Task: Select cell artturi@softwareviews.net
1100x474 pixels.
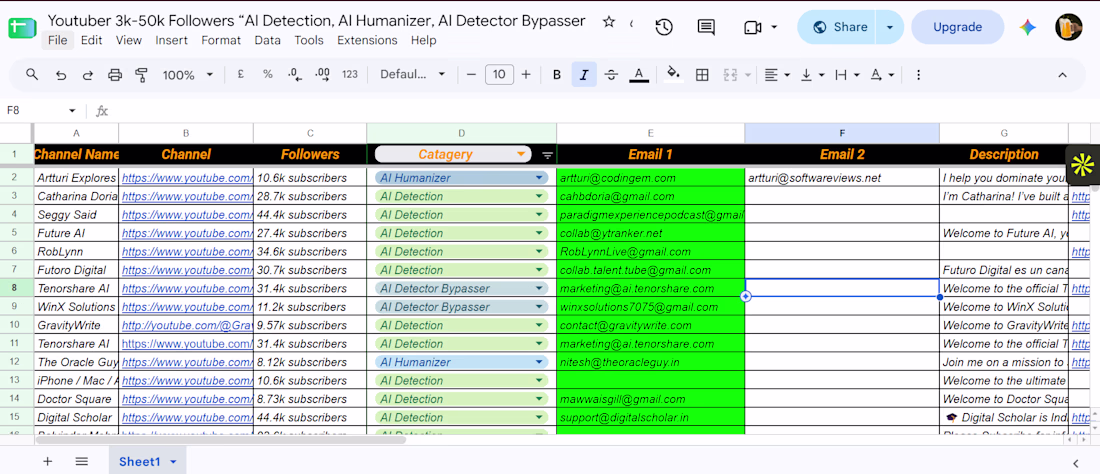Action: click(x=842, y=178)
